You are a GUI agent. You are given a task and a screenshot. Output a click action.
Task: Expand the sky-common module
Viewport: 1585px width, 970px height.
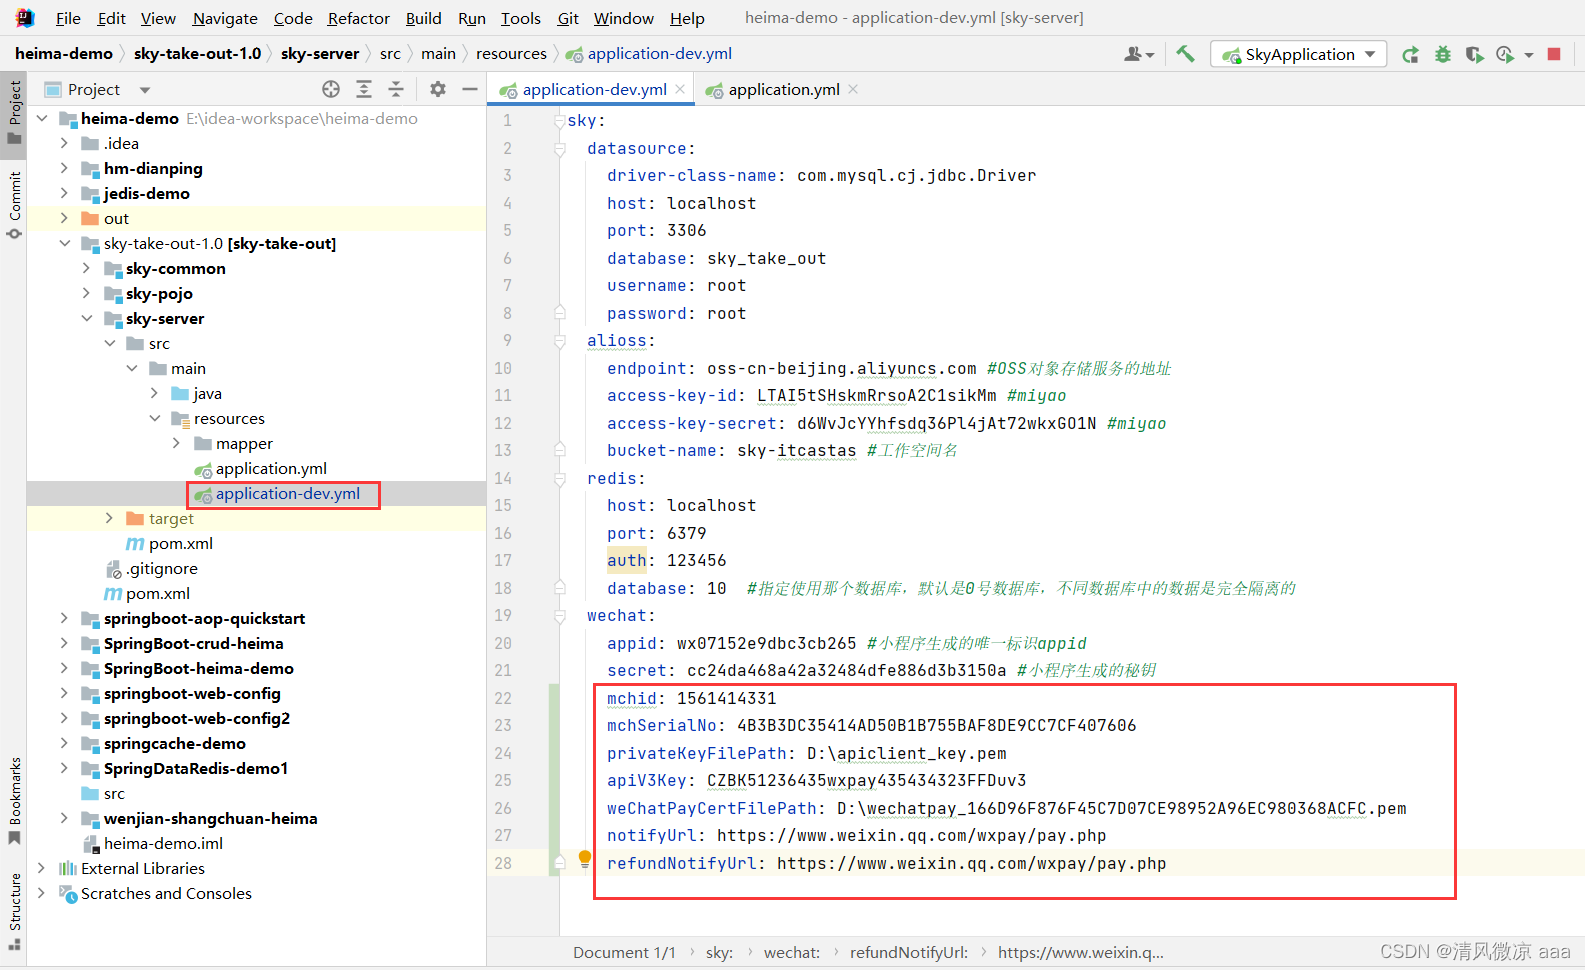87,268
